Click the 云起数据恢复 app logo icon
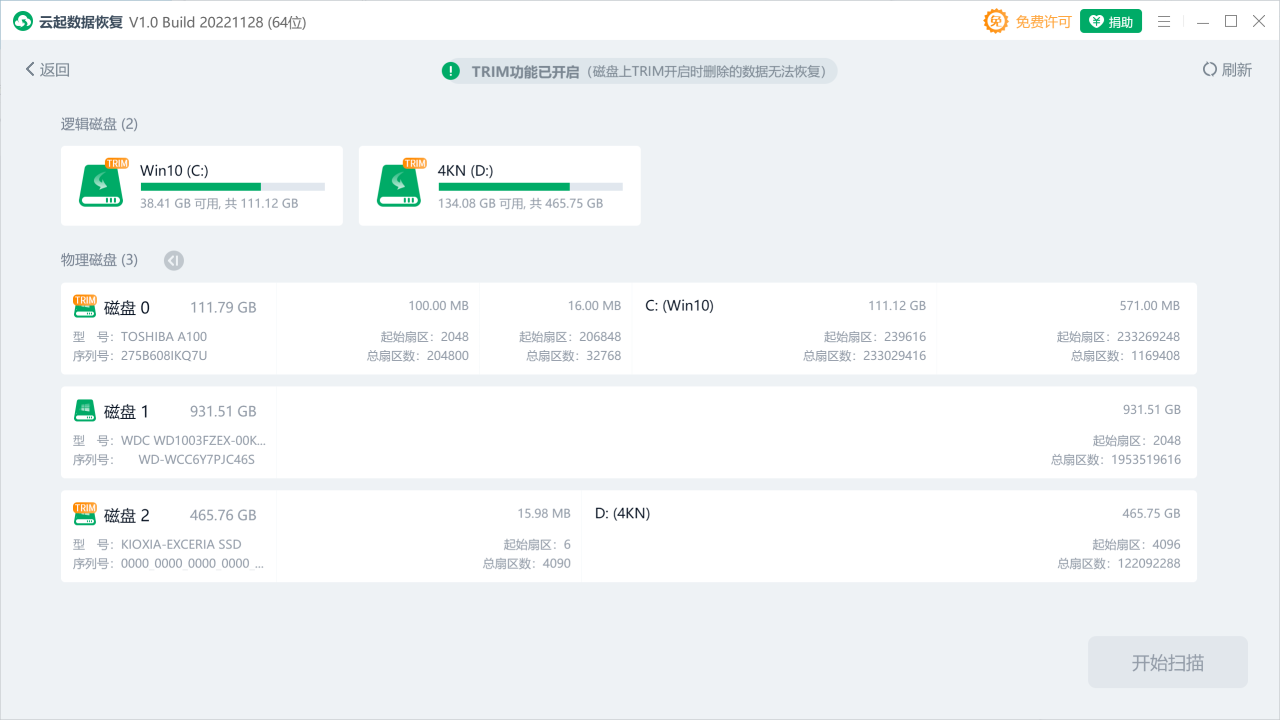The image size is (1280, 720). (x=22, y=20)
